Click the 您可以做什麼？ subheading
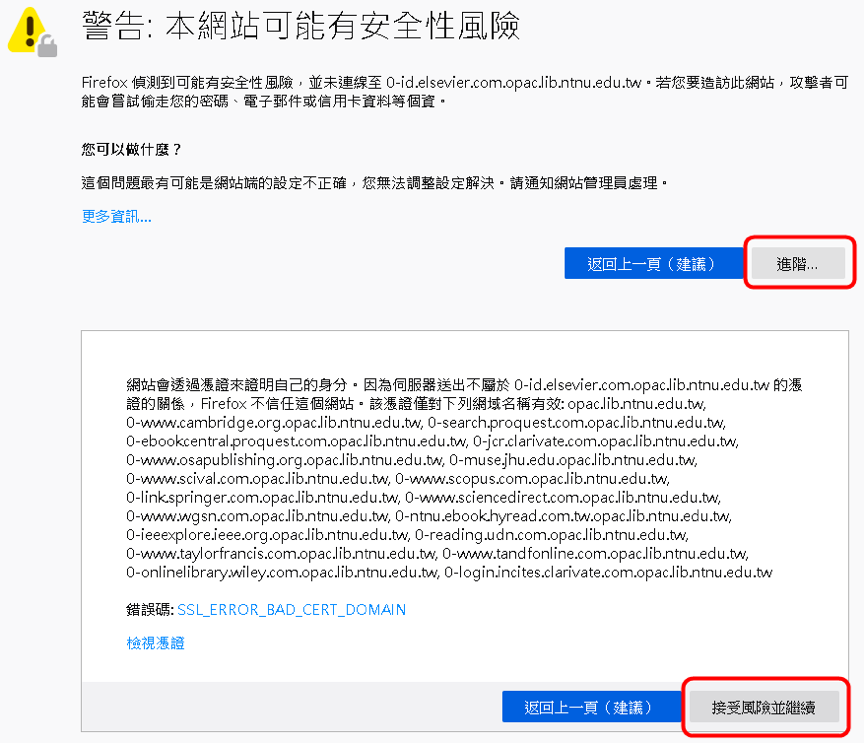864x743 pixels. tap(132, 149)
